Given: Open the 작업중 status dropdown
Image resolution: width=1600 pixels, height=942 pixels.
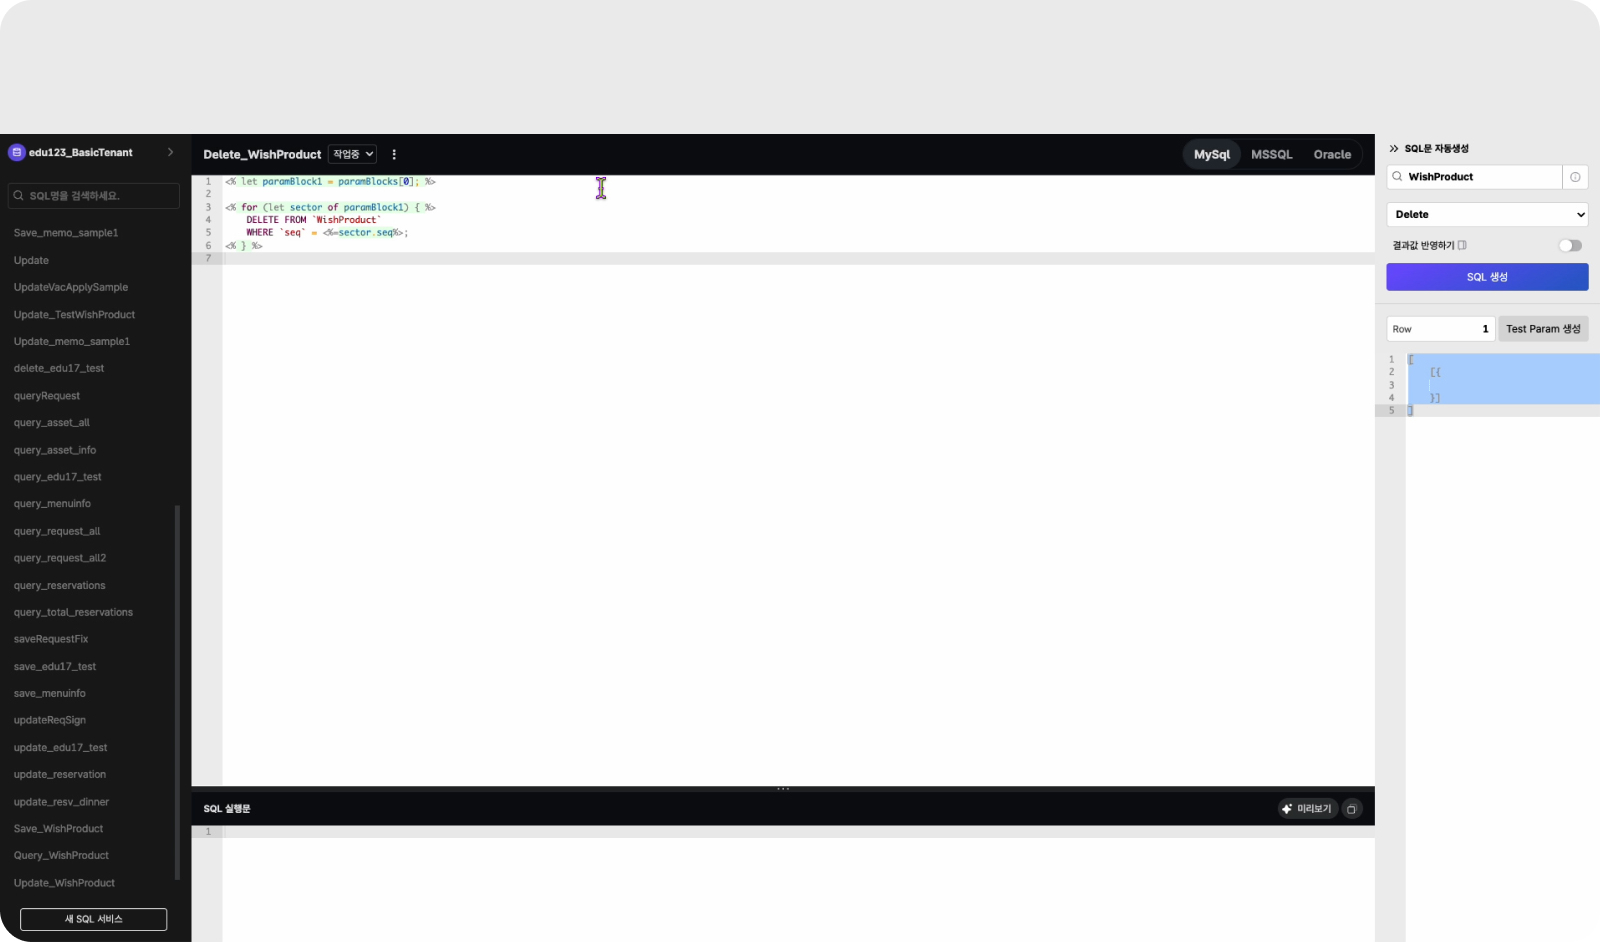Looking at the screenshot, I should (x=352, y=154).
